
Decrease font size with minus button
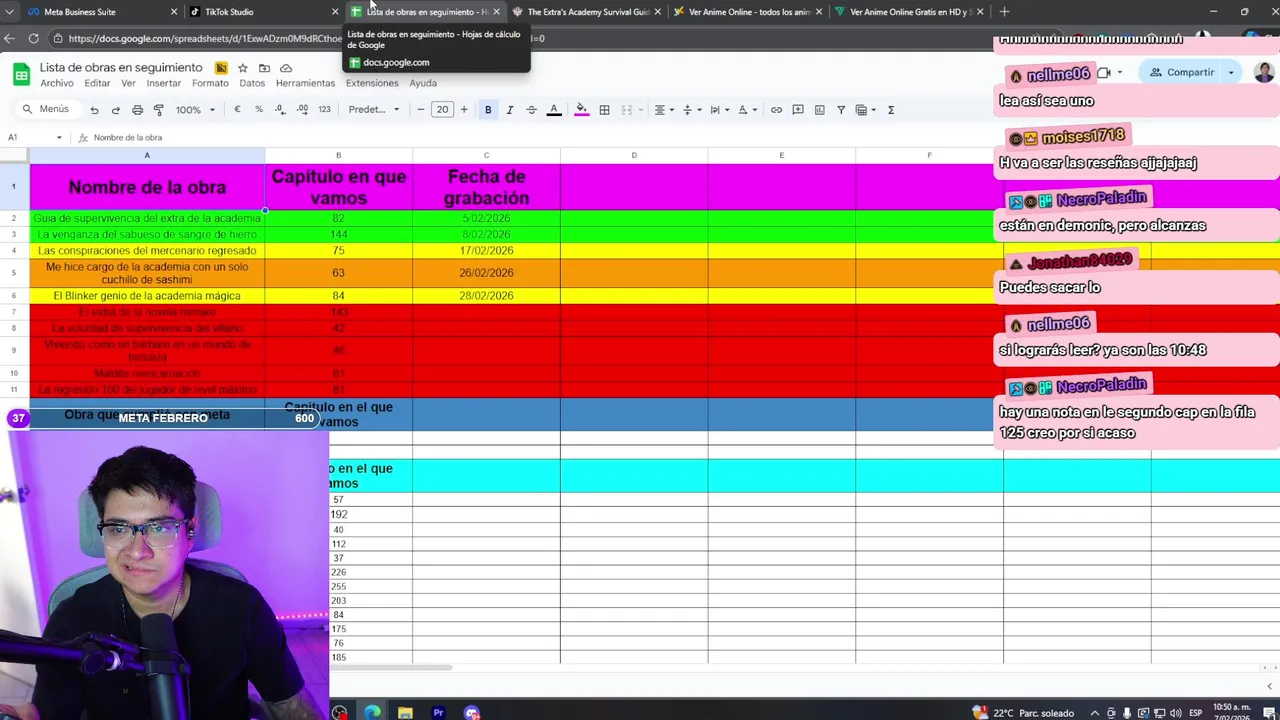(421, 110)
